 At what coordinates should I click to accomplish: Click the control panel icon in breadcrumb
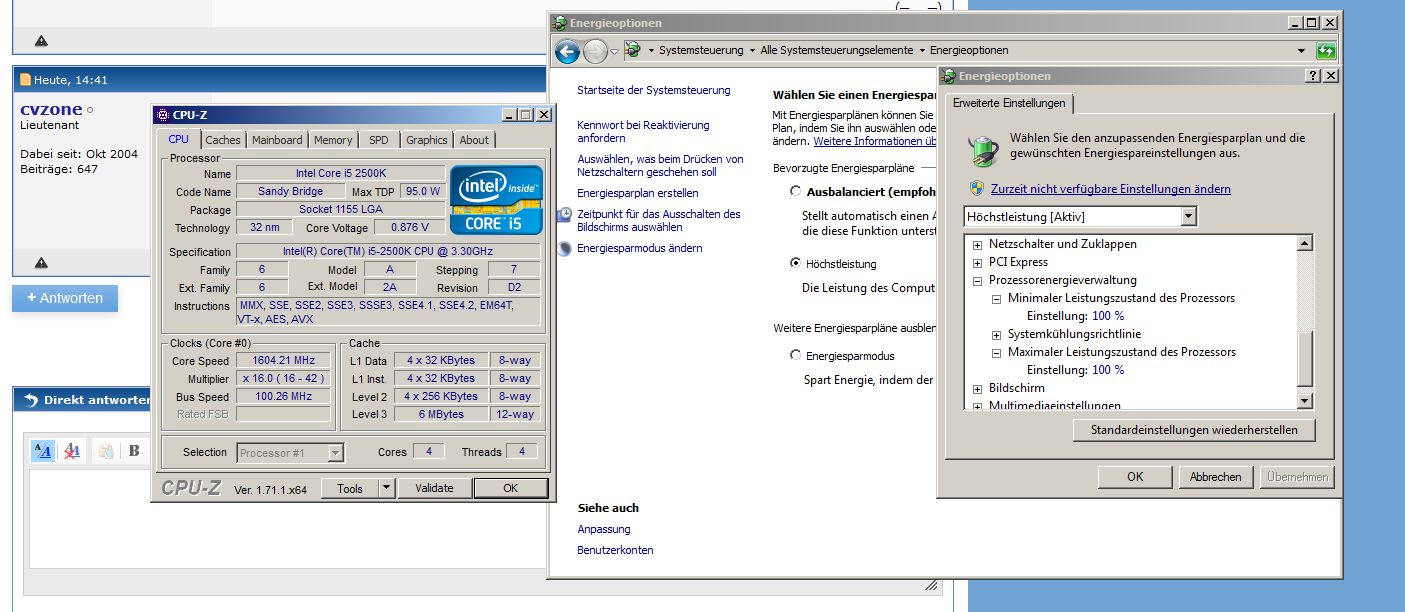[x=632, y=50]
